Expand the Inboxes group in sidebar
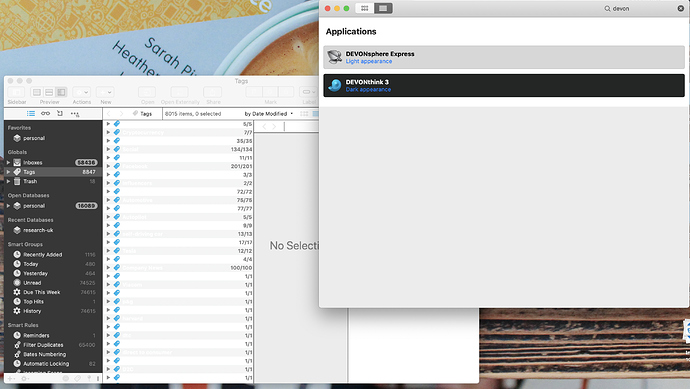This screenshot has width=690, height=389. tap(8, 162)
